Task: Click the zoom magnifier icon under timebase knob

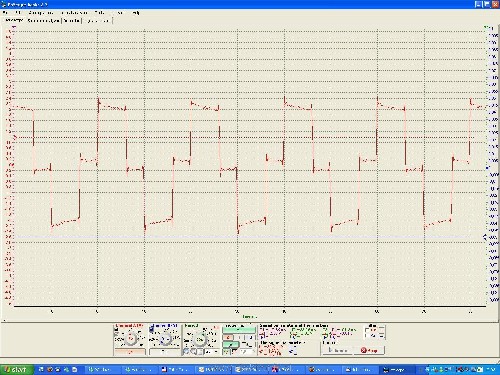Action: tap(186, 351)
